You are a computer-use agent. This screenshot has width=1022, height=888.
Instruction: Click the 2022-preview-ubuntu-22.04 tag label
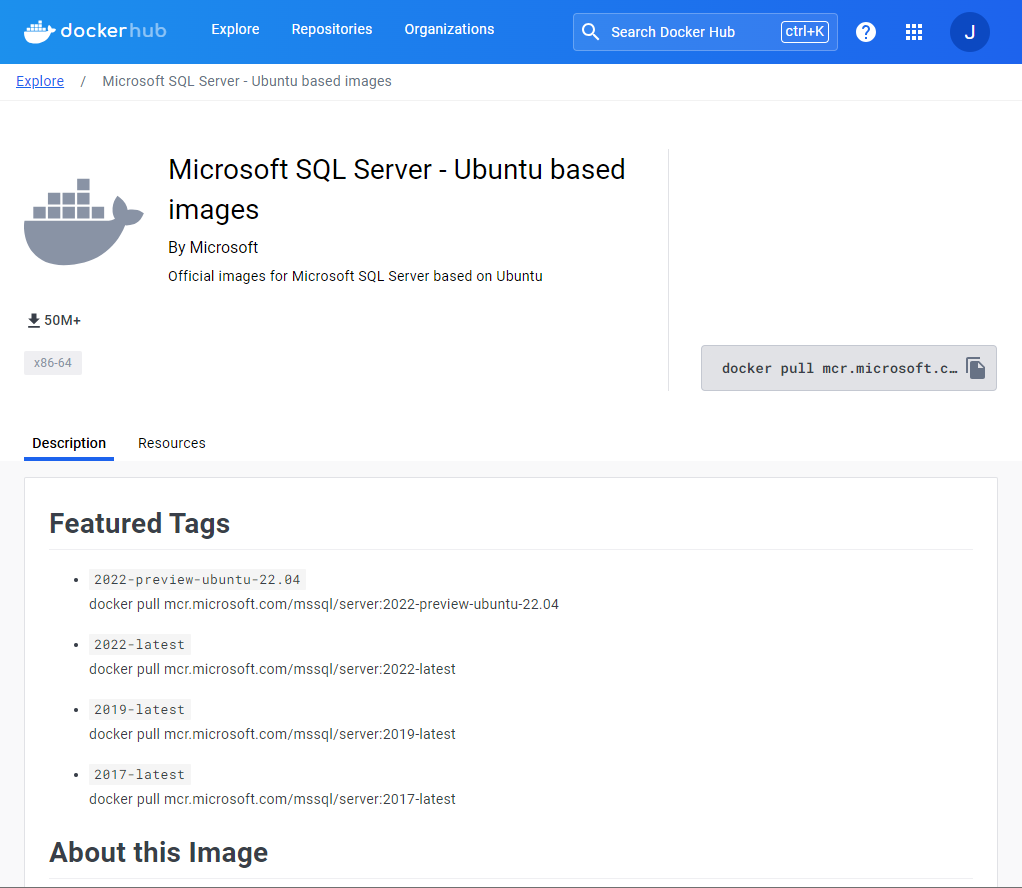[x=197, y=580]
